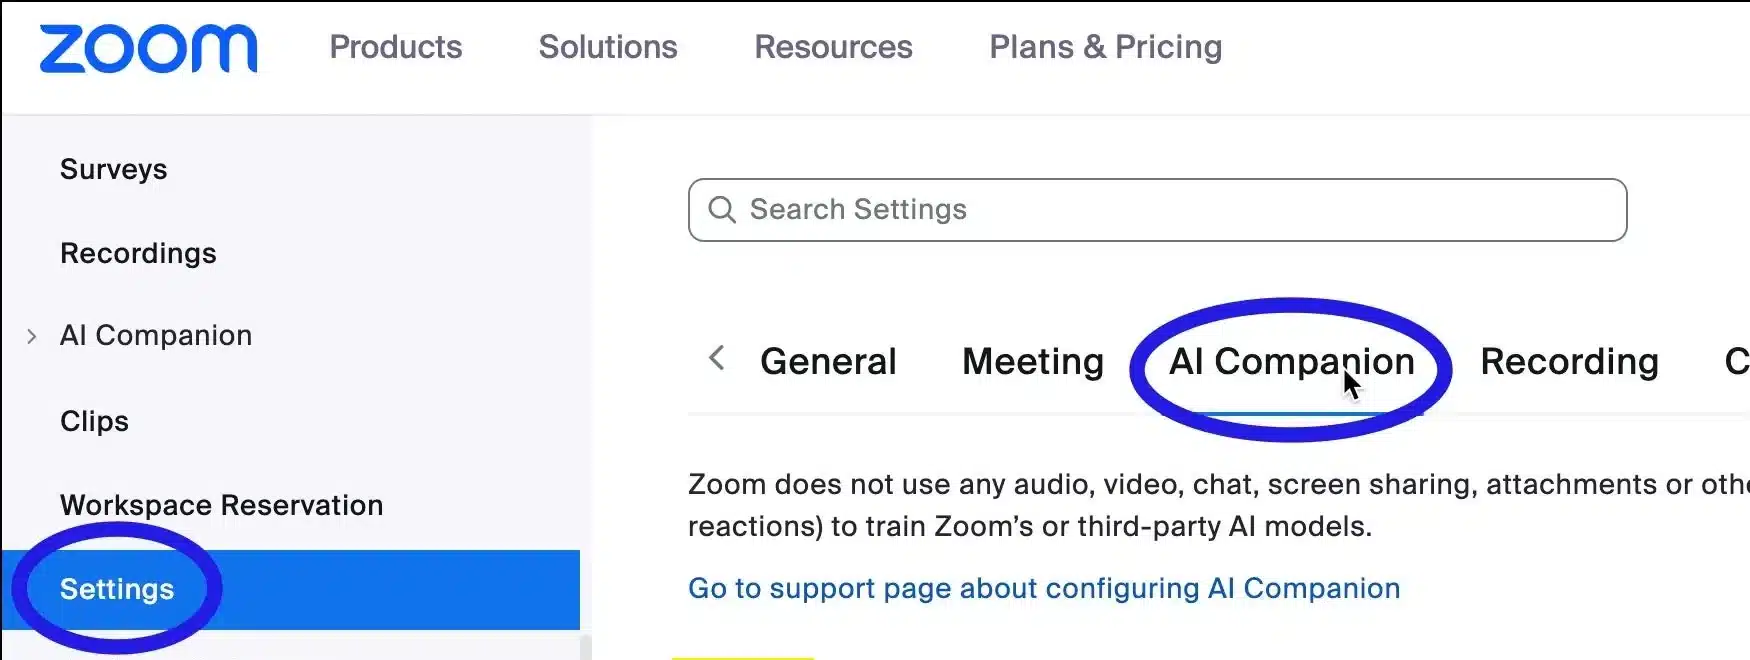Switch to the Meeting settings tab
Image resolution: width=1750 pixels, height=660 pixels.
[1033, 362]
